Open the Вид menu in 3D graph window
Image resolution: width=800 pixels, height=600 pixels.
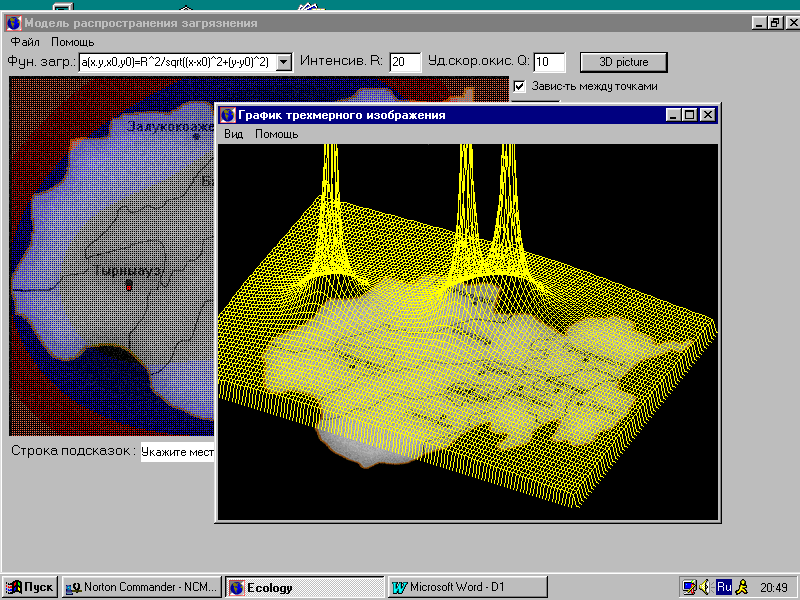[233, 134]
